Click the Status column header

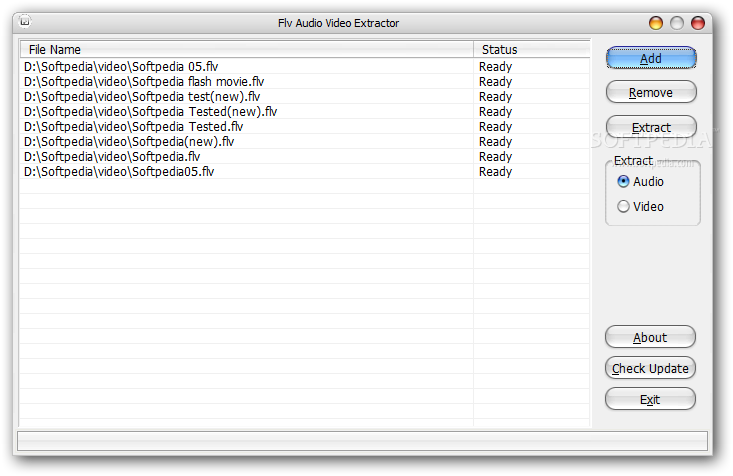[x=531, y=49]
